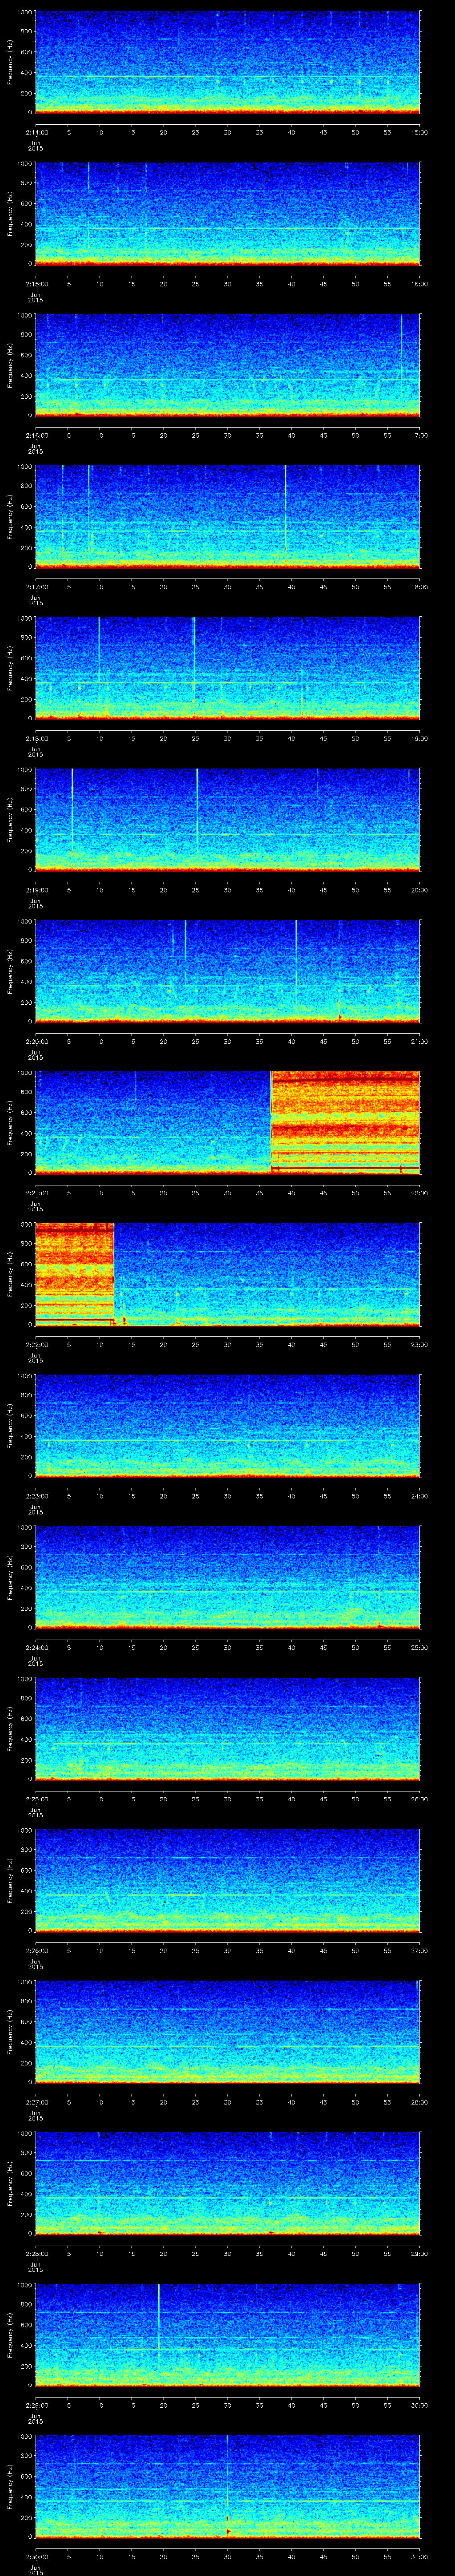This screenshot has height=2576, width=455.
Task: Click the 22:00 end label under the noise burst panel
Action: (420, 1193)
